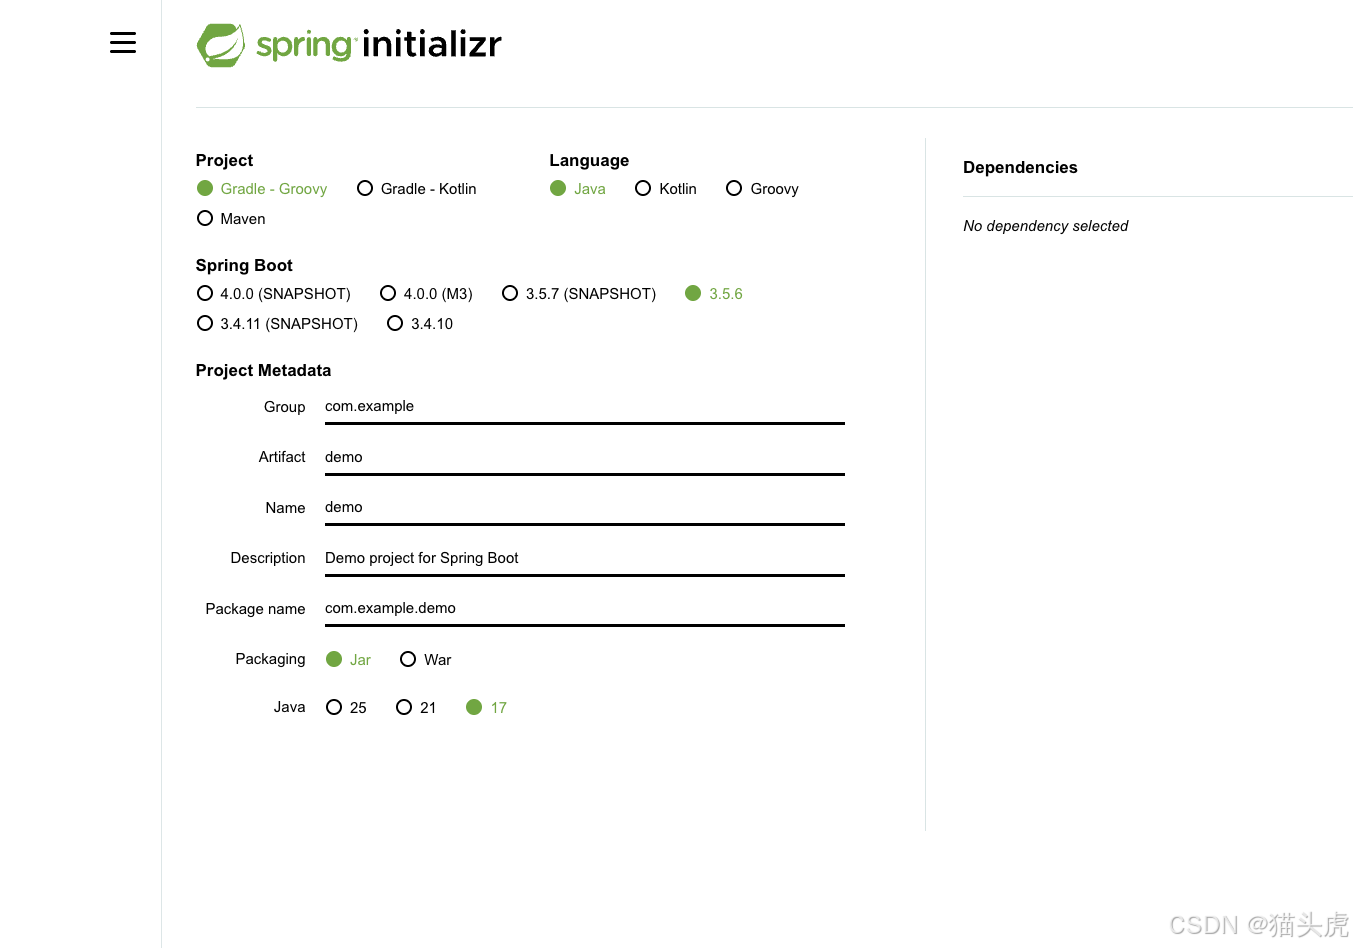The image size is (1353, 948).
Task: Click the Artifact label
Action: pos(282,457)
